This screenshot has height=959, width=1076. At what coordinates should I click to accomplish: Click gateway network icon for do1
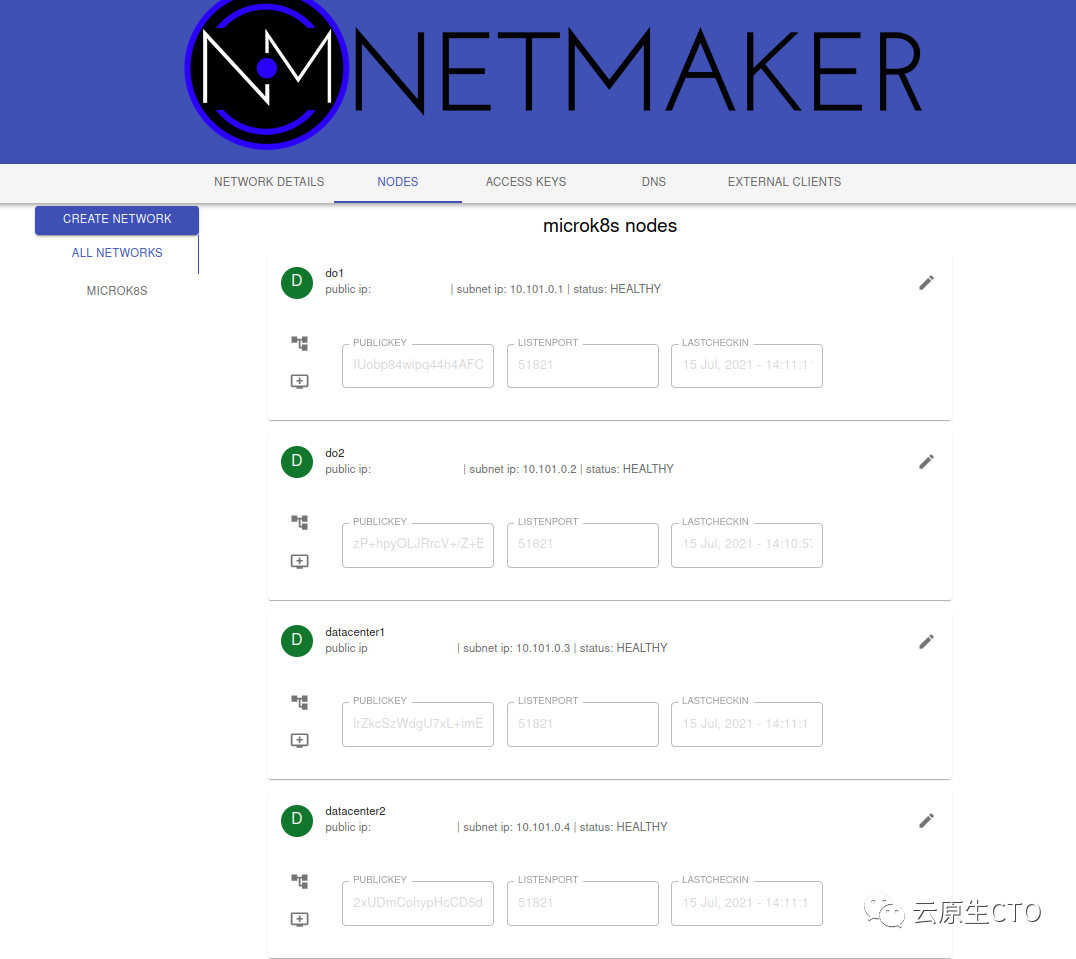pyautogui.click(x=299, y=343)
